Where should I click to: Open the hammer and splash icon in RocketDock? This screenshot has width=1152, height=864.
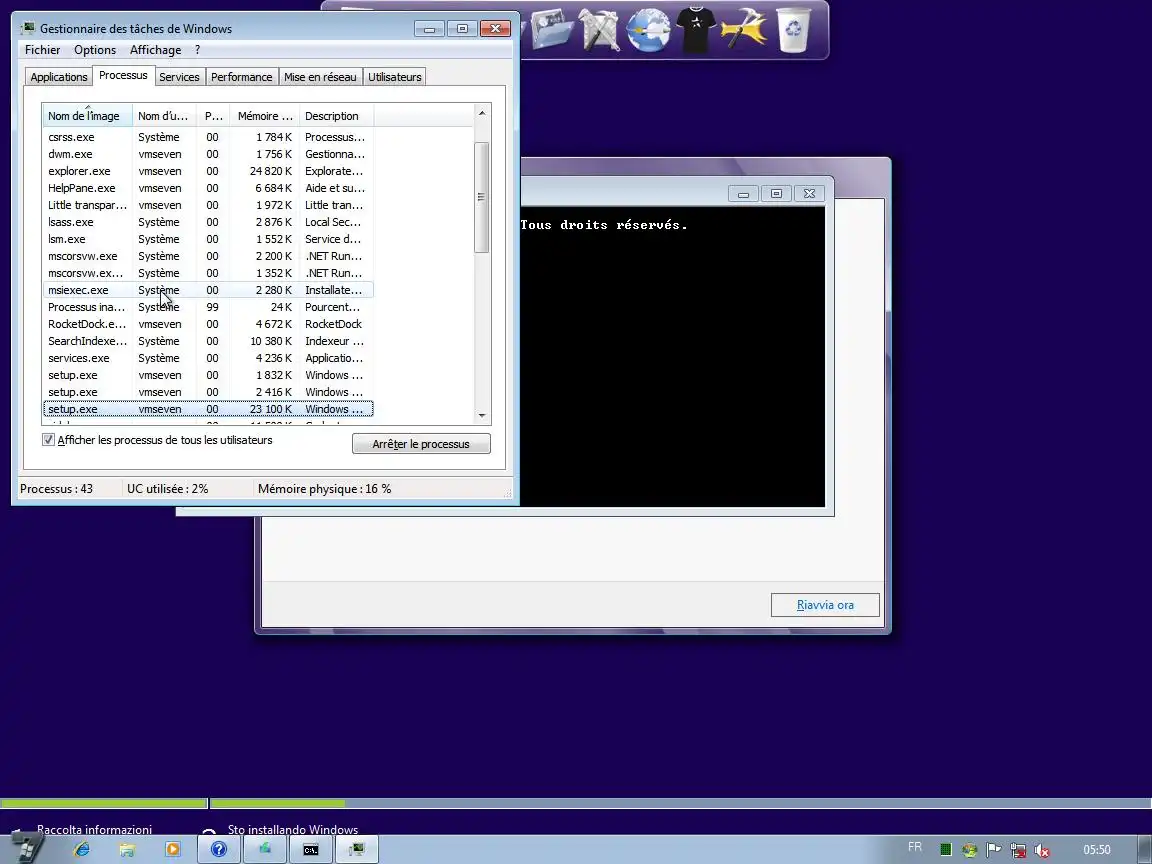click(x=744, y=29)
